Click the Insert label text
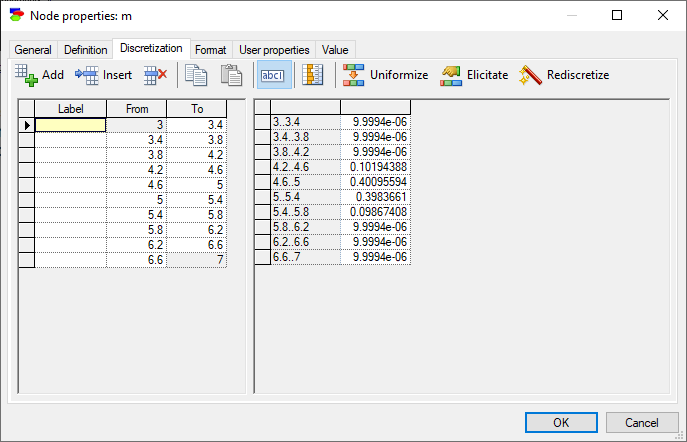The width and height of the screenshot is (687, 442). tap(117, 75)
